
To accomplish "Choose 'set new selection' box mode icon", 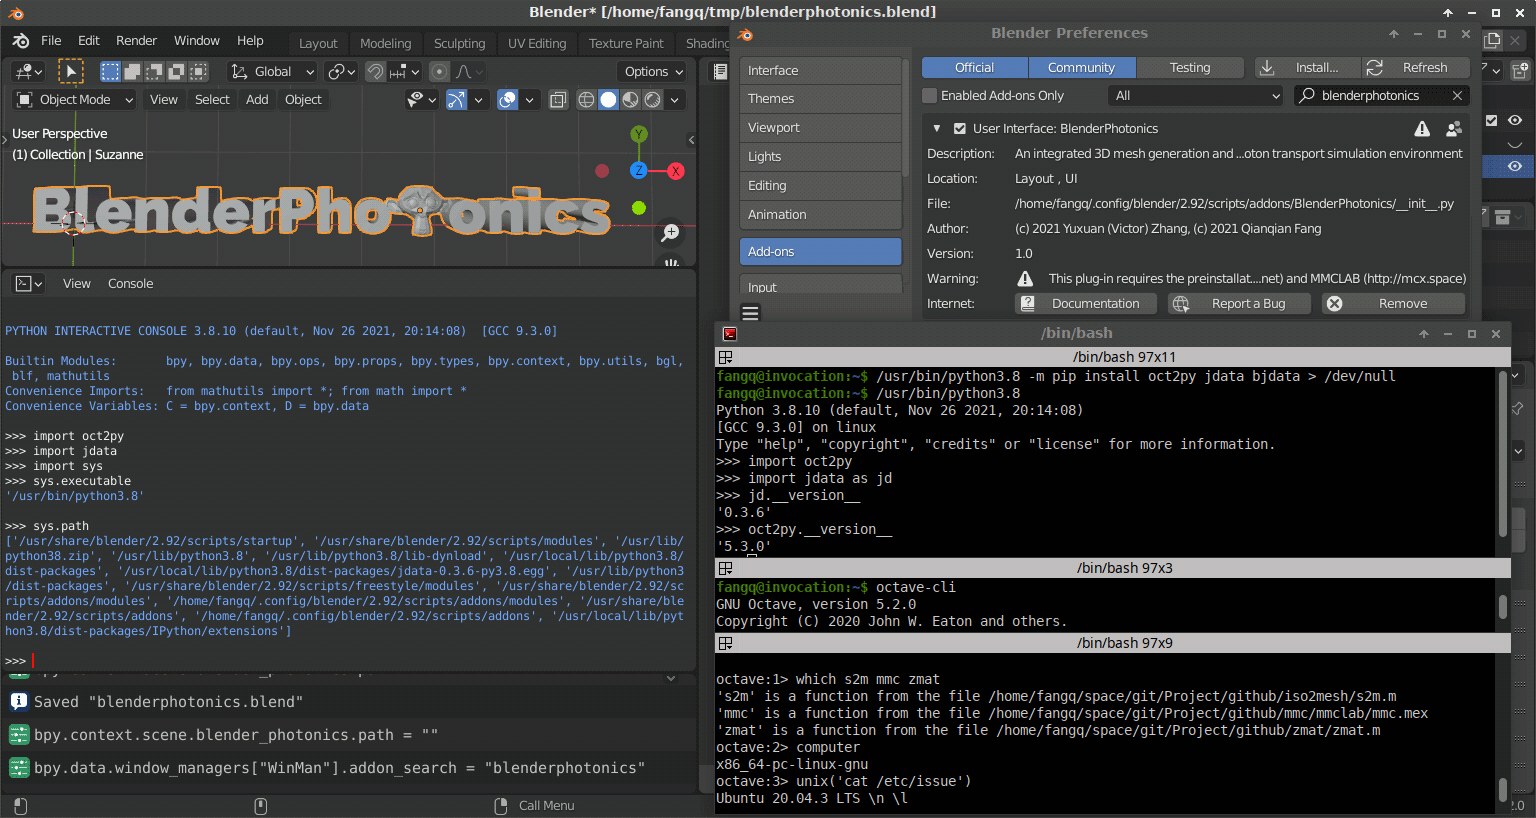I will pyautogui.click(x=110, y=72).
